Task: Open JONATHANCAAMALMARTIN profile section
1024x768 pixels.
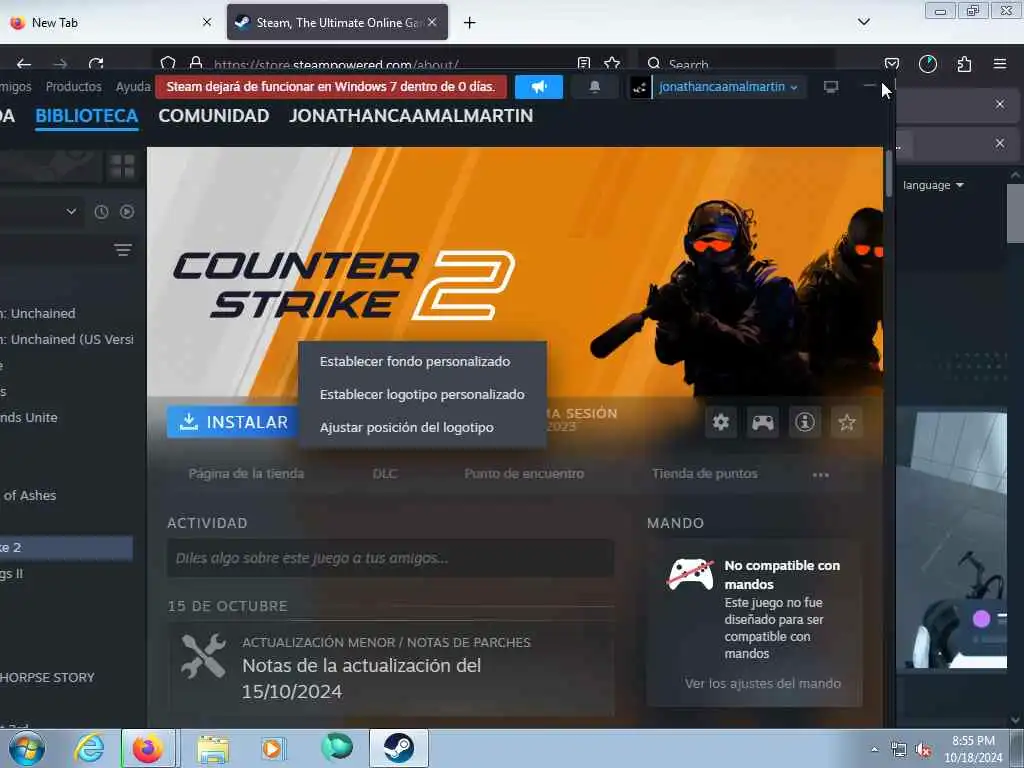Action: pyautogui.click(x=411, y=116)
